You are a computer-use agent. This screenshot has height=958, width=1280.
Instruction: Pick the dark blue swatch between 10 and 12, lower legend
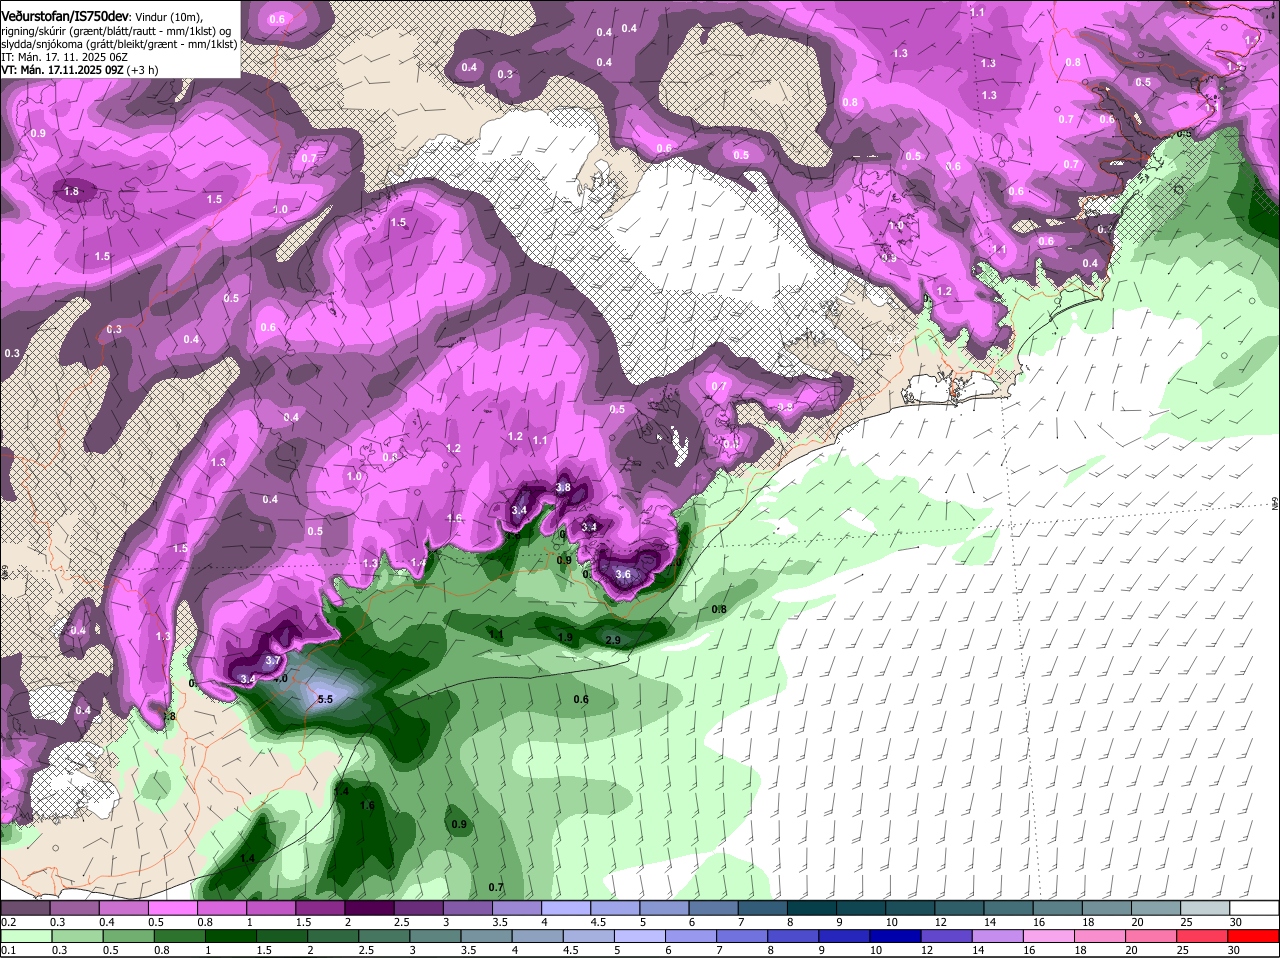tap(896, 936)
